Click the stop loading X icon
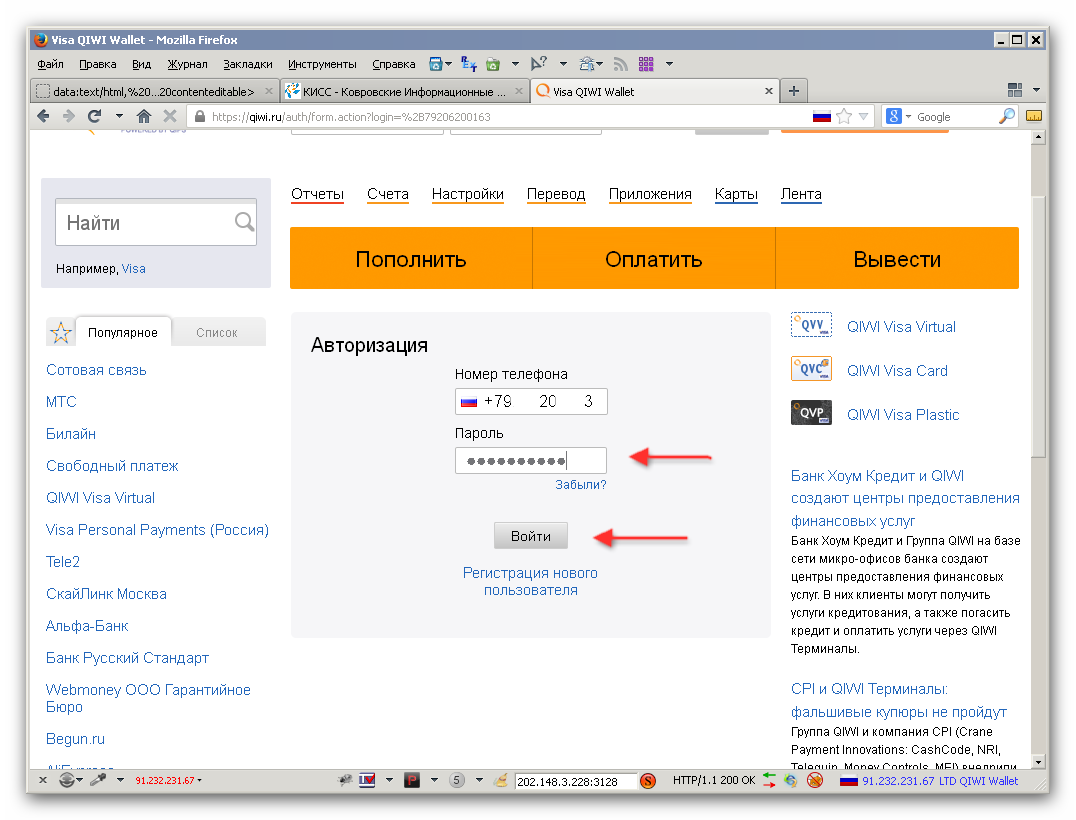Image resolution: width=1076 pixels, height=820 pixels. 170,116
